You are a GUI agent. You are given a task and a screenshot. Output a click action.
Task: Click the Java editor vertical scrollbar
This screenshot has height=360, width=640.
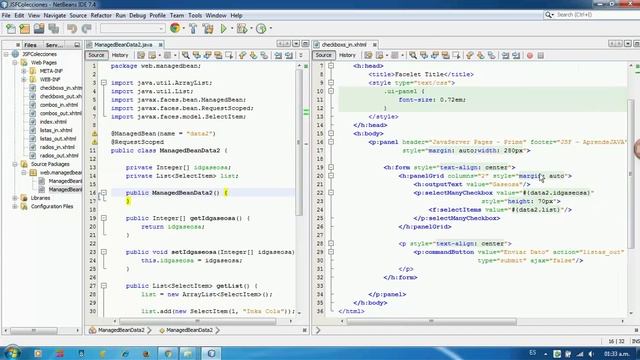[x=299, y=143]
